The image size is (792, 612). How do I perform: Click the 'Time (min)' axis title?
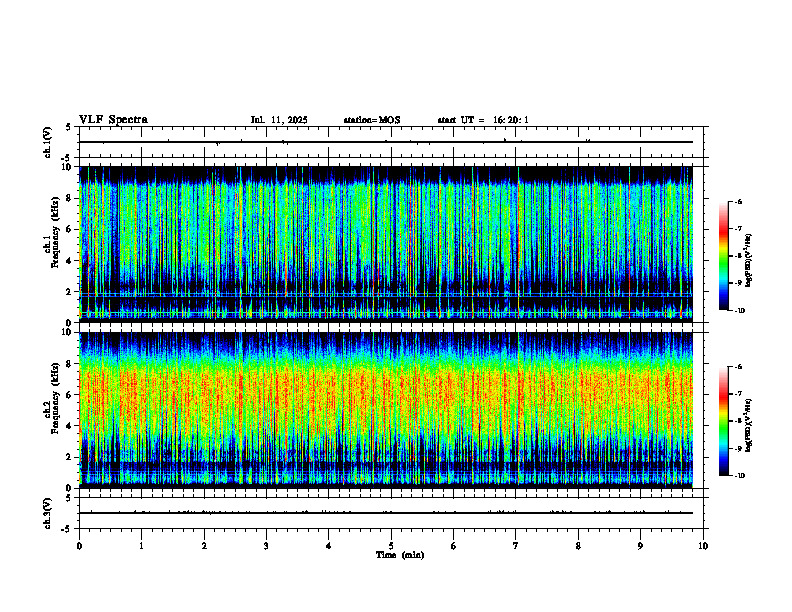pyautogui.click(x=400, y=555)
